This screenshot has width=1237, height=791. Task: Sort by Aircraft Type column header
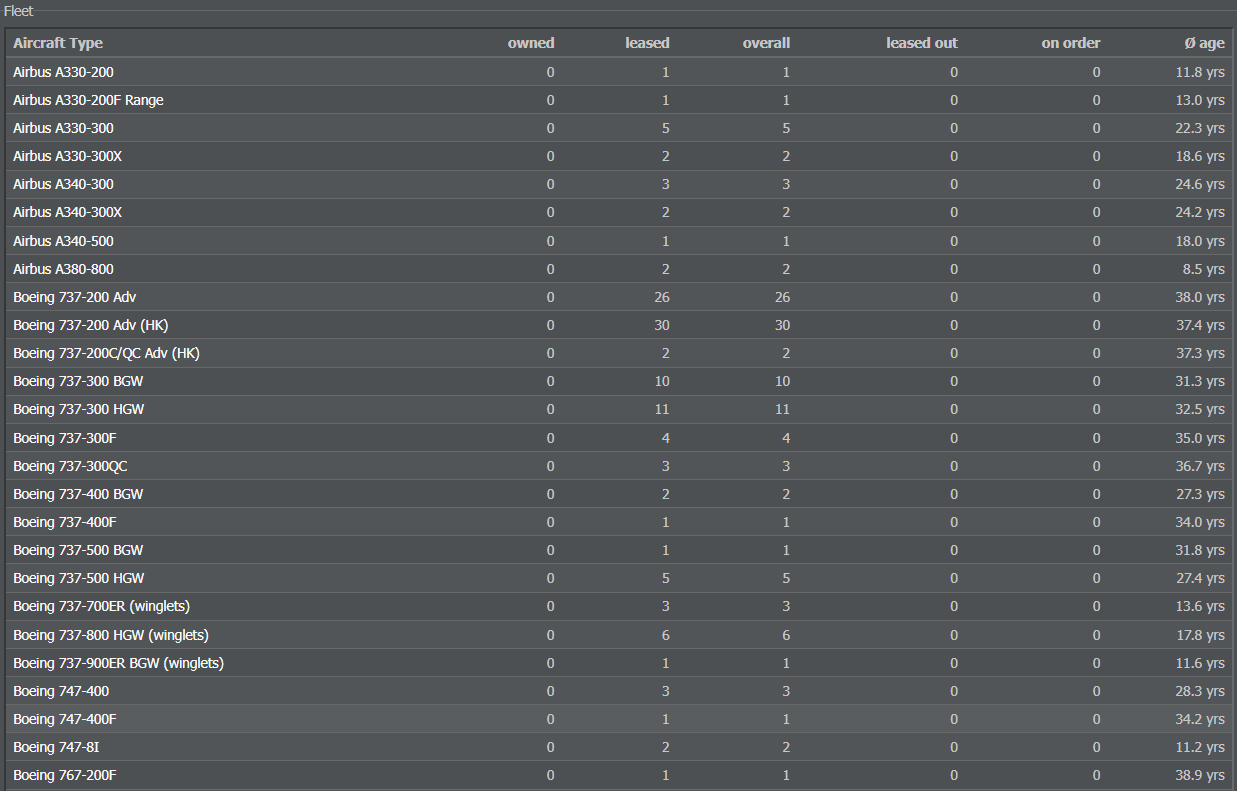point(58,43)
